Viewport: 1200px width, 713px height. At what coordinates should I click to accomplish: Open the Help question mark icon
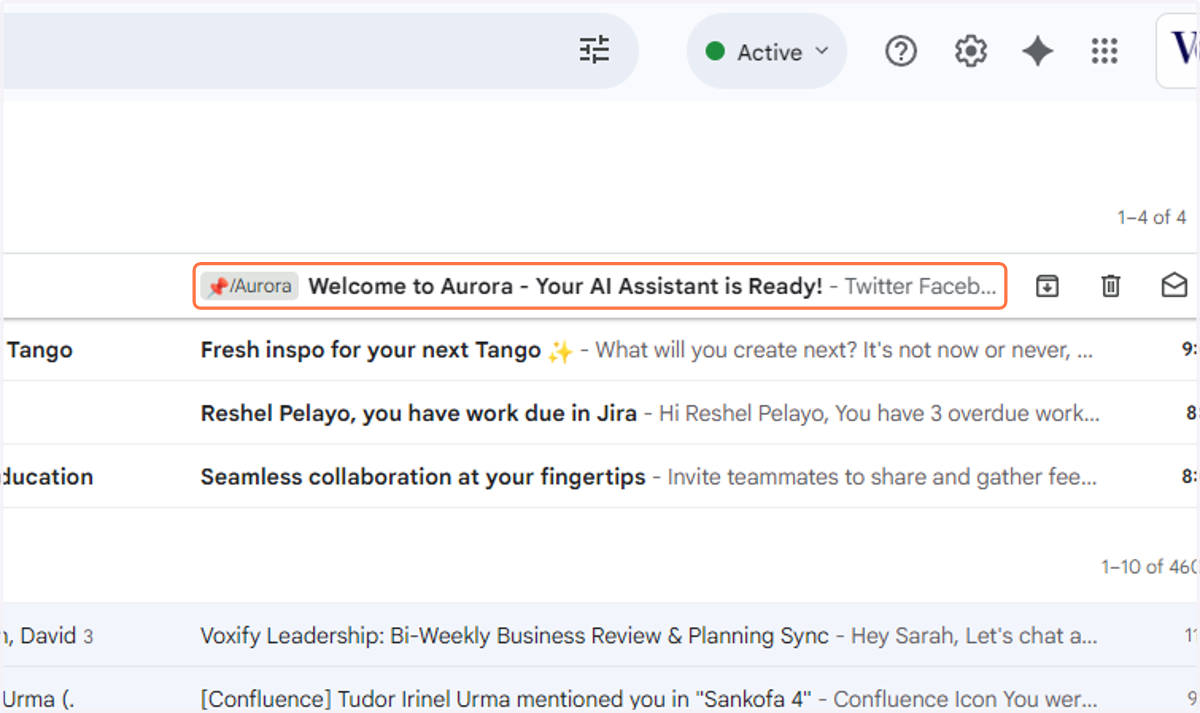(x=901, y=51)
